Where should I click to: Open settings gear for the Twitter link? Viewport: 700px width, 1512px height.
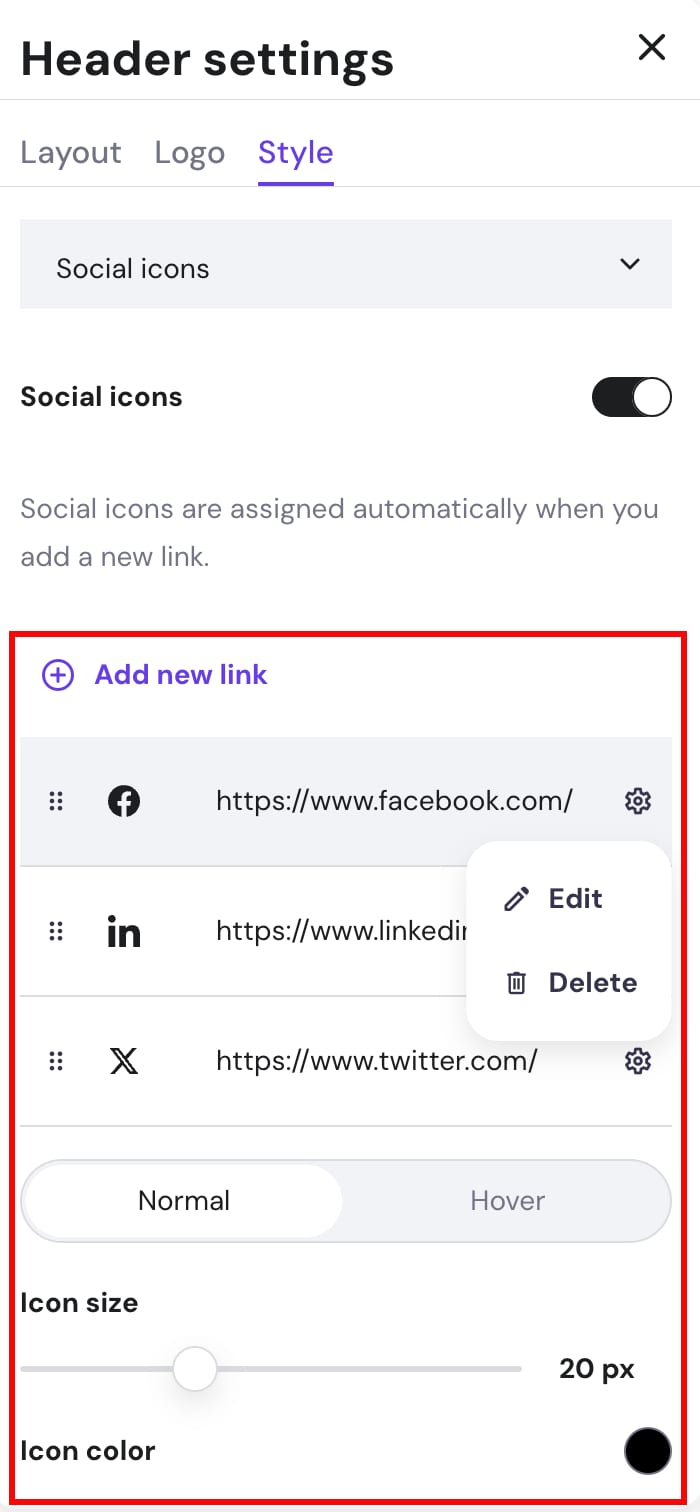[x=637, y=1061]
